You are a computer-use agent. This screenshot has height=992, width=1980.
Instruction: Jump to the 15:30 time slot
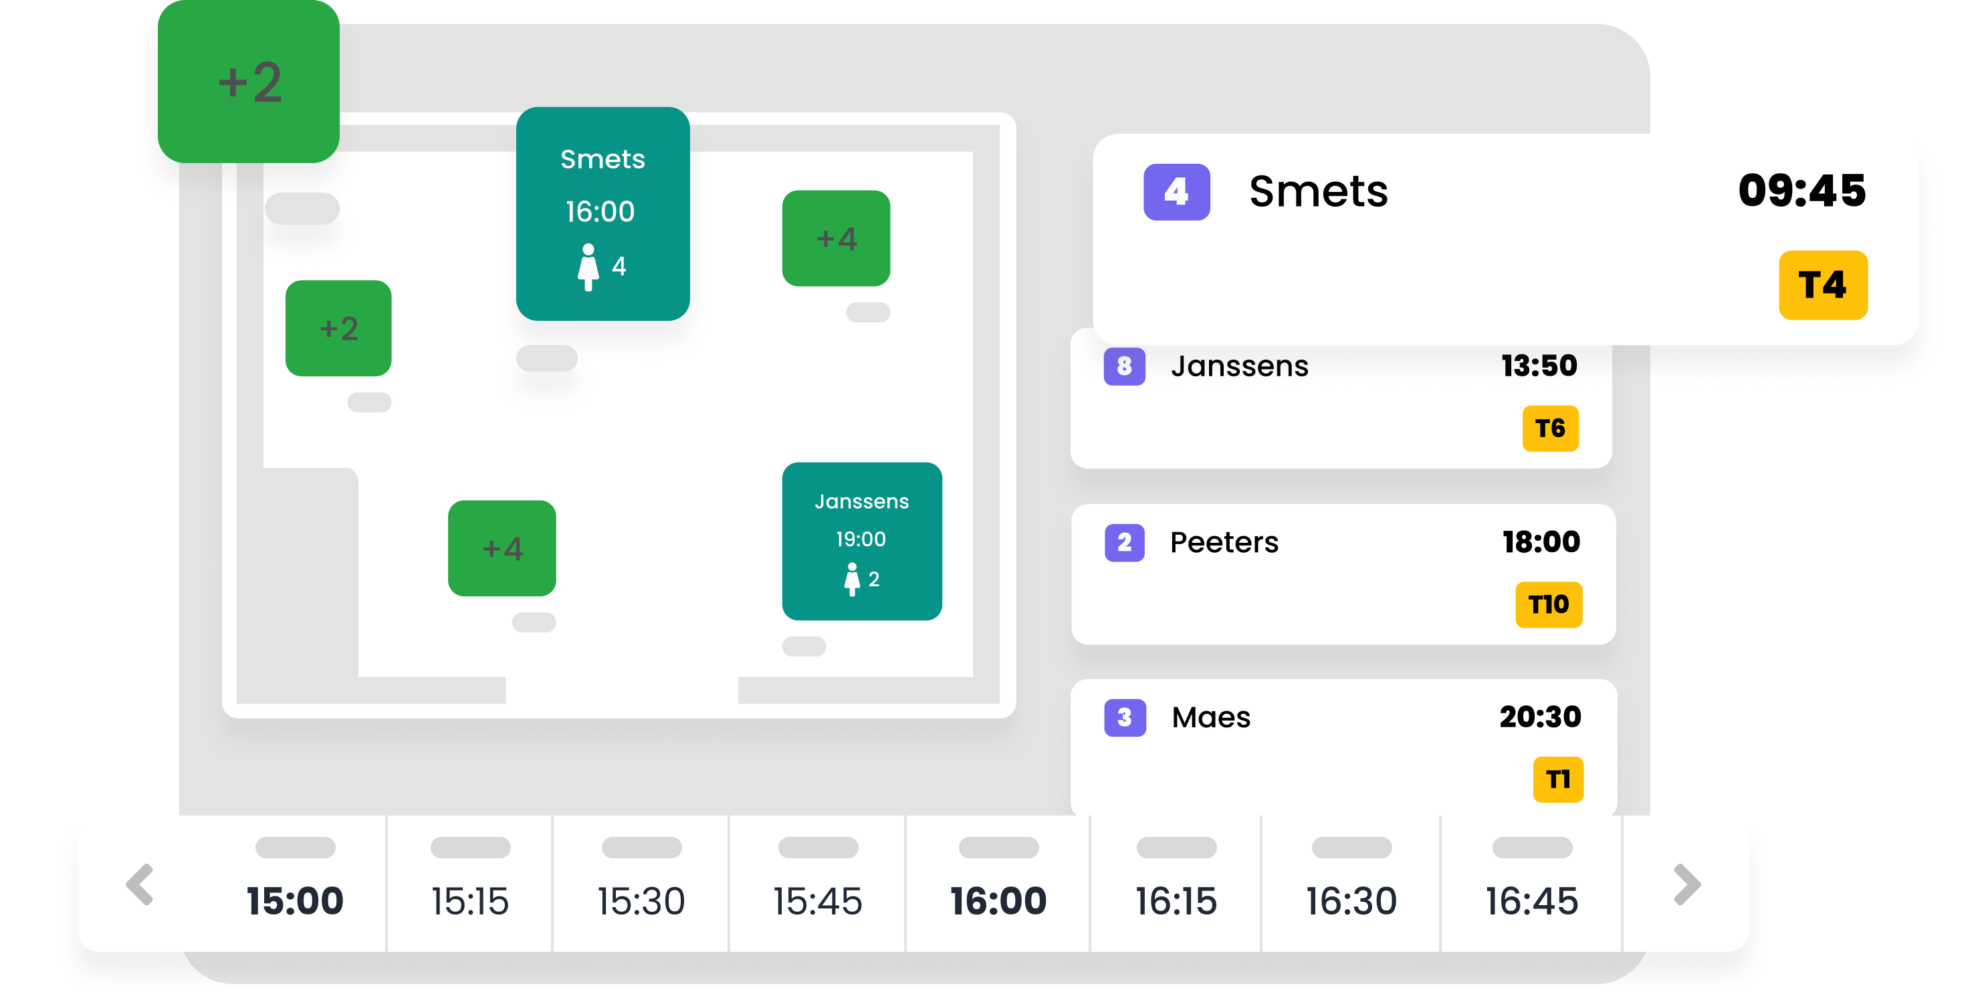click(x=641, y=901)
